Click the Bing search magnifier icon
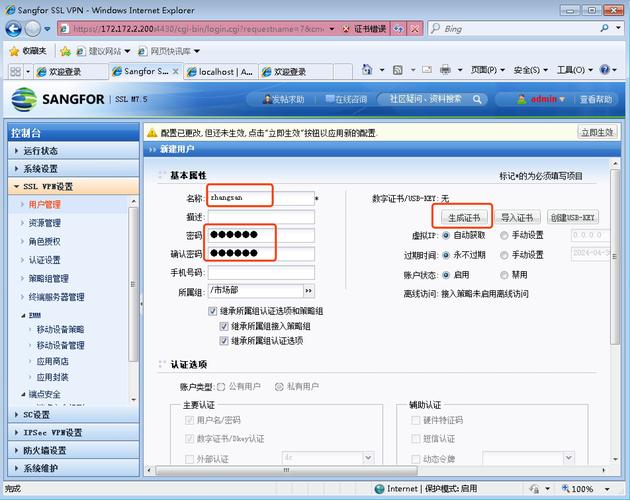Viewport: 630px width, 500px height. 604,29
